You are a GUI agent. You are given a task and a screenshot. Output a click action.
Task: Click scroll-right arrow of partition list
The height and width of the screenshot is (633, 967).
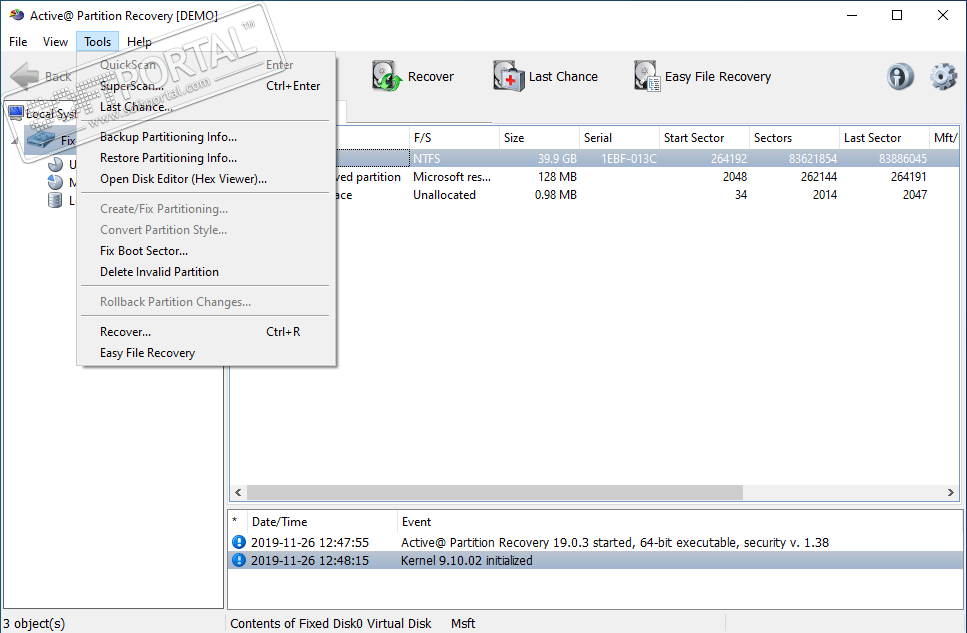point(950,492)
